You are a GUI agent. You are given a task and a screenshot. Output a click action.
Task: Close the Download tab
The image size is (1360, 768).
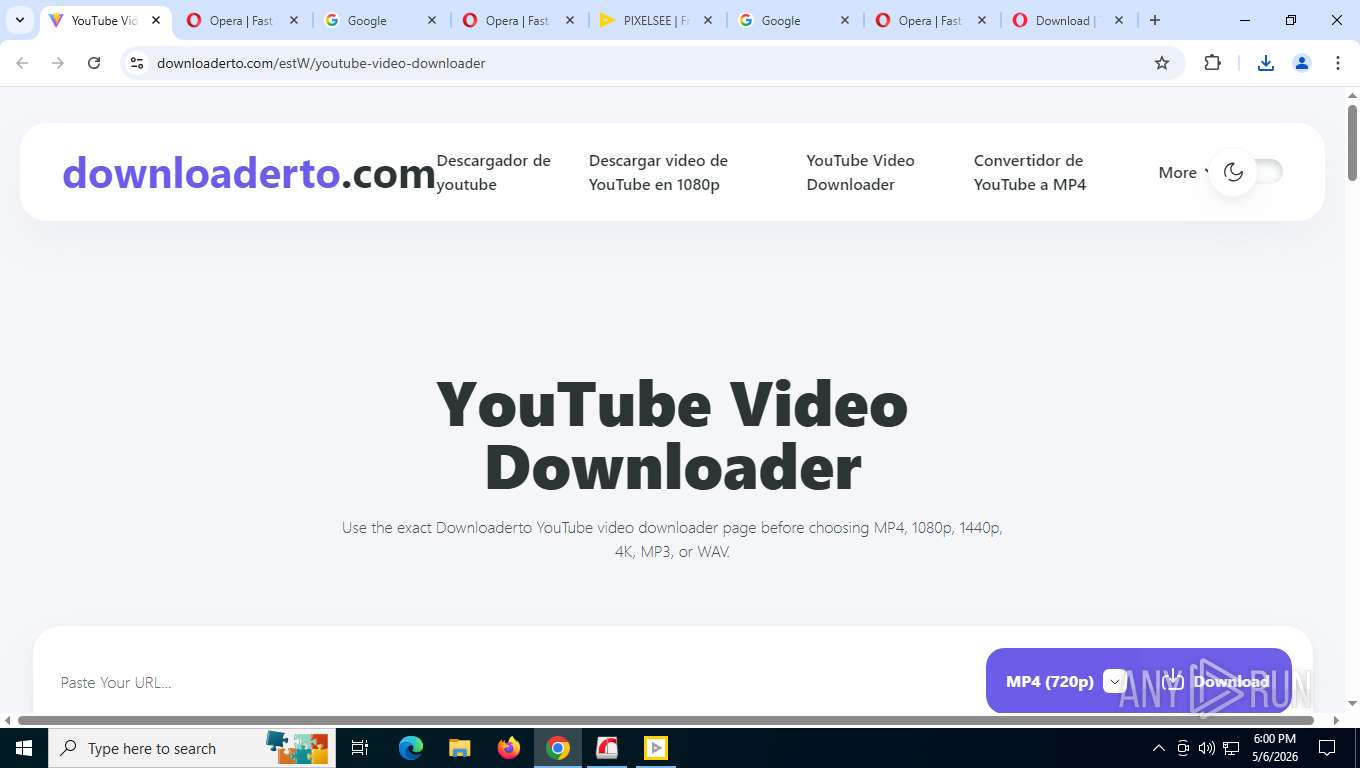coord(1119,20)
